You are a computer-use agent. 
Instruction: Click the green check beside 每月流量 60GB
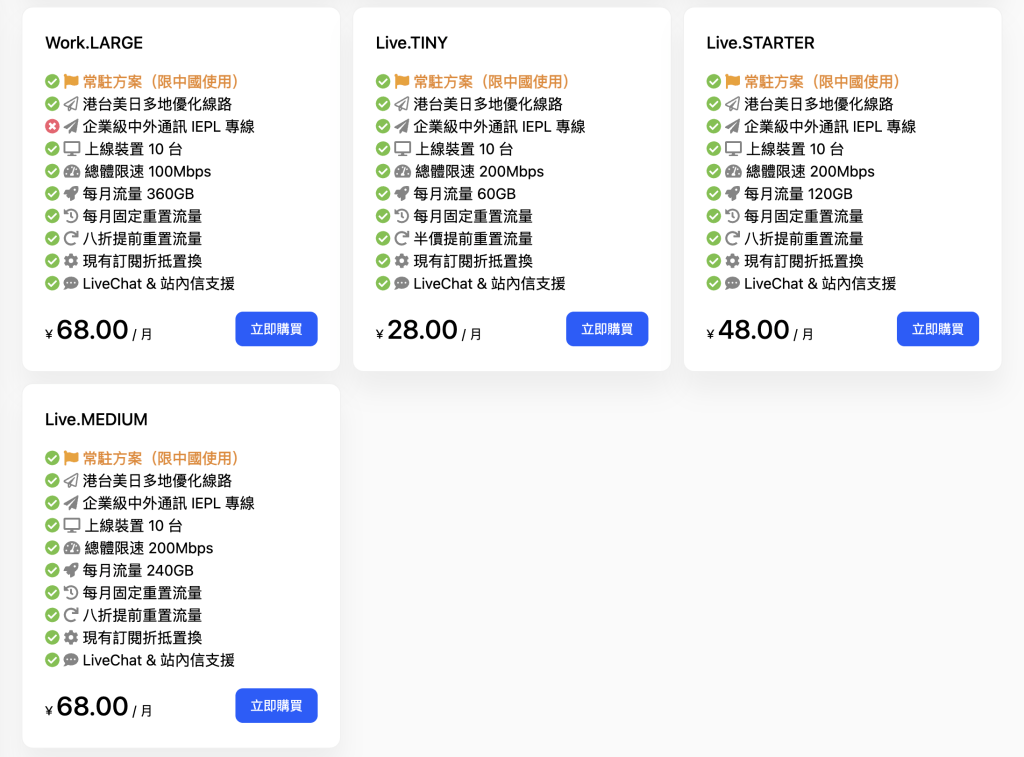point(383,194)
